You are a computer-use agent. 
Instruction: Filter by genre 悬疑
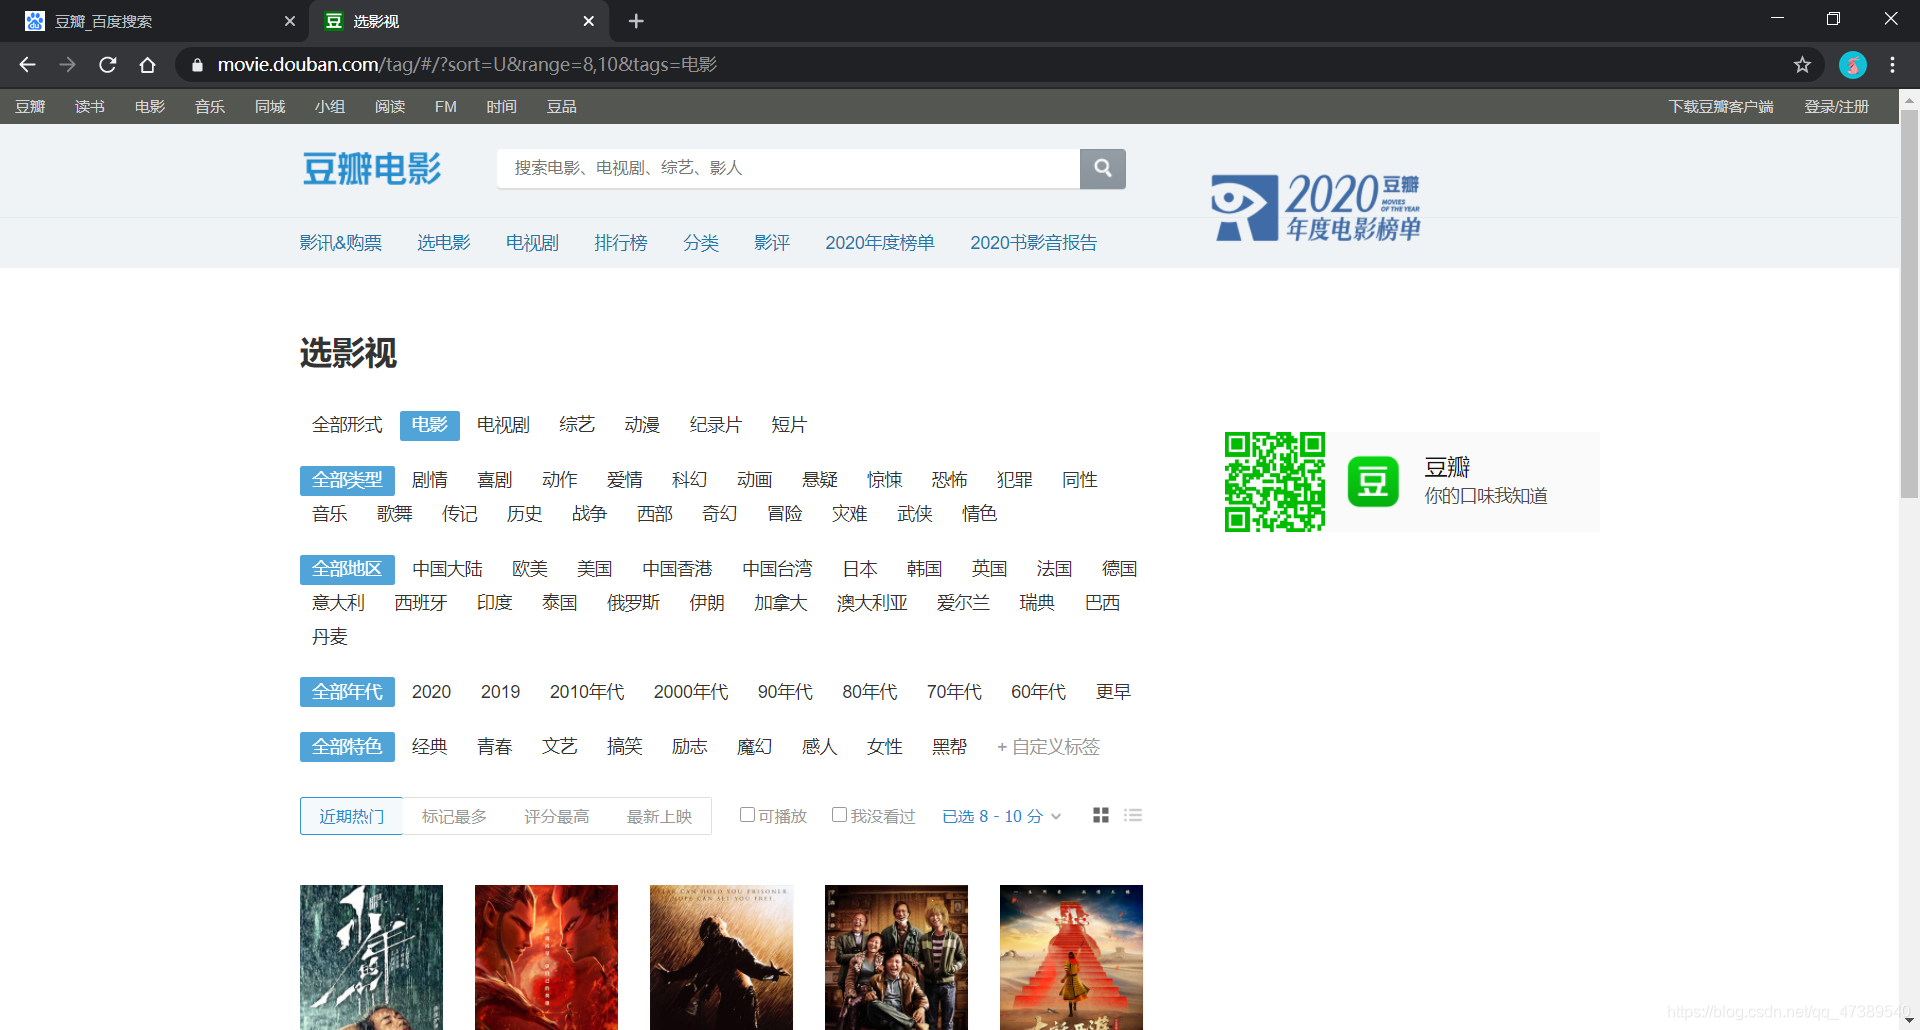820,480
